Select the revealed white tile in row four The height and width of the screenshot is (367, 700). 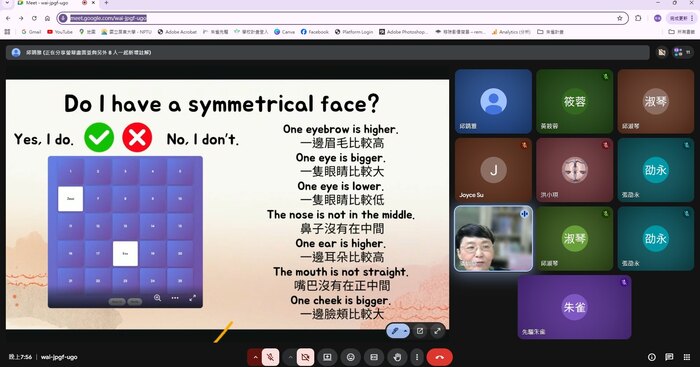click(x=125, y=254)
